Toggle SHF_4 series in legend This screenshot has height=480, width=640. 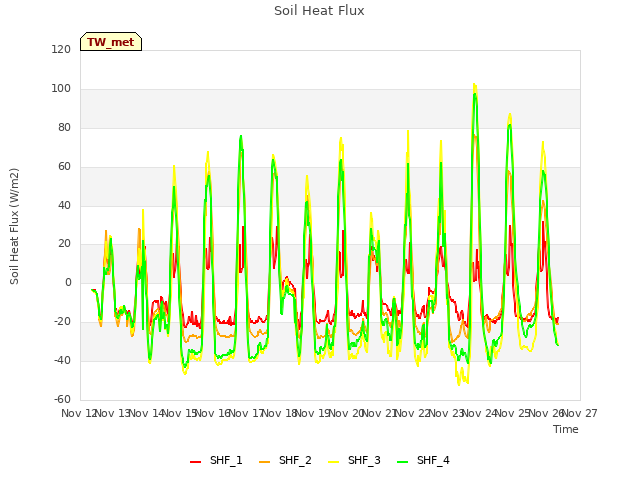coord(423,460)
